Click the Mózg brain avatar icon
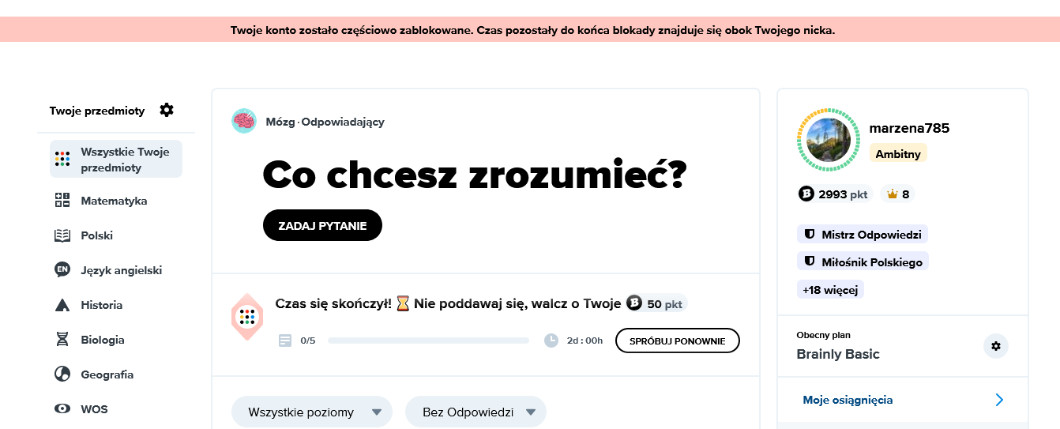The height and width of the screenshot is (429, 1060). click(244, 121)
